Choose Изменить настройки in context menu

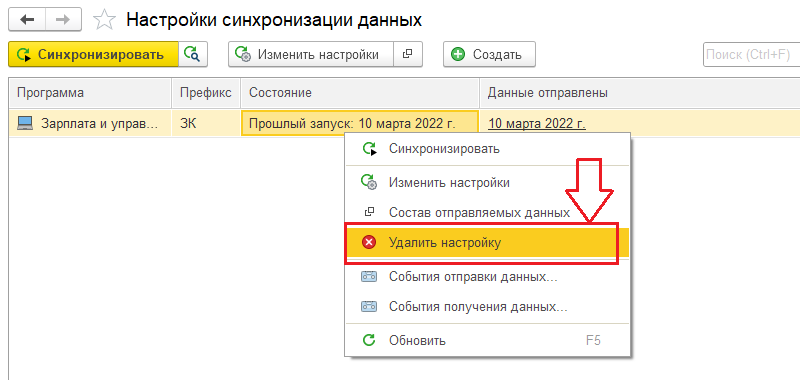488,182
